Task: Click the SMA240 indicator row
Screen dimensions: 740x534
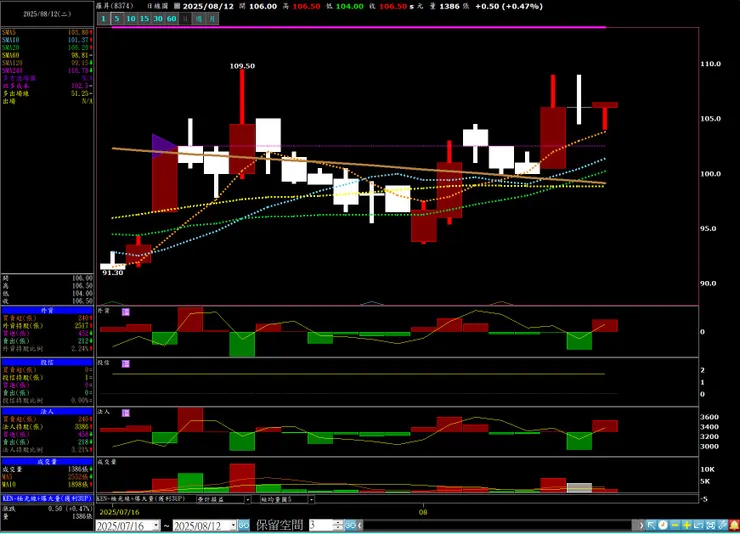Action: (x=47, y=70)
